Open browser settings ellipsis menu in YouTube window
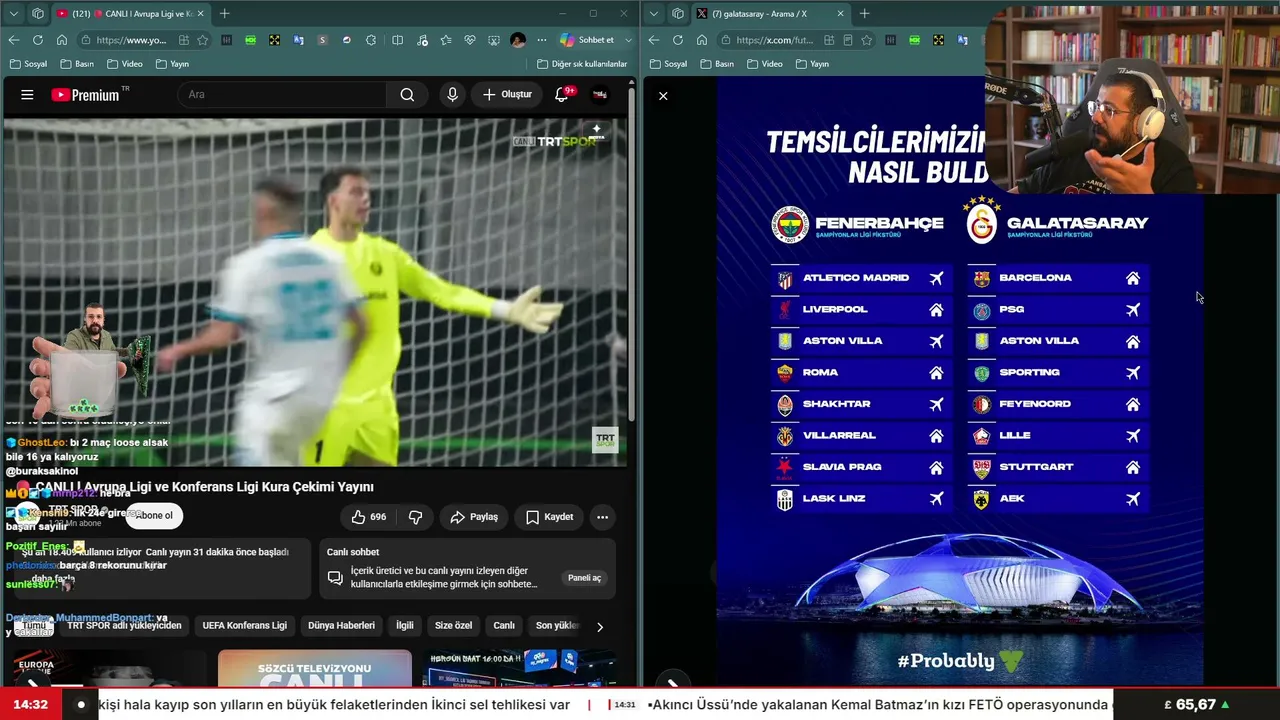 [543, 40]
